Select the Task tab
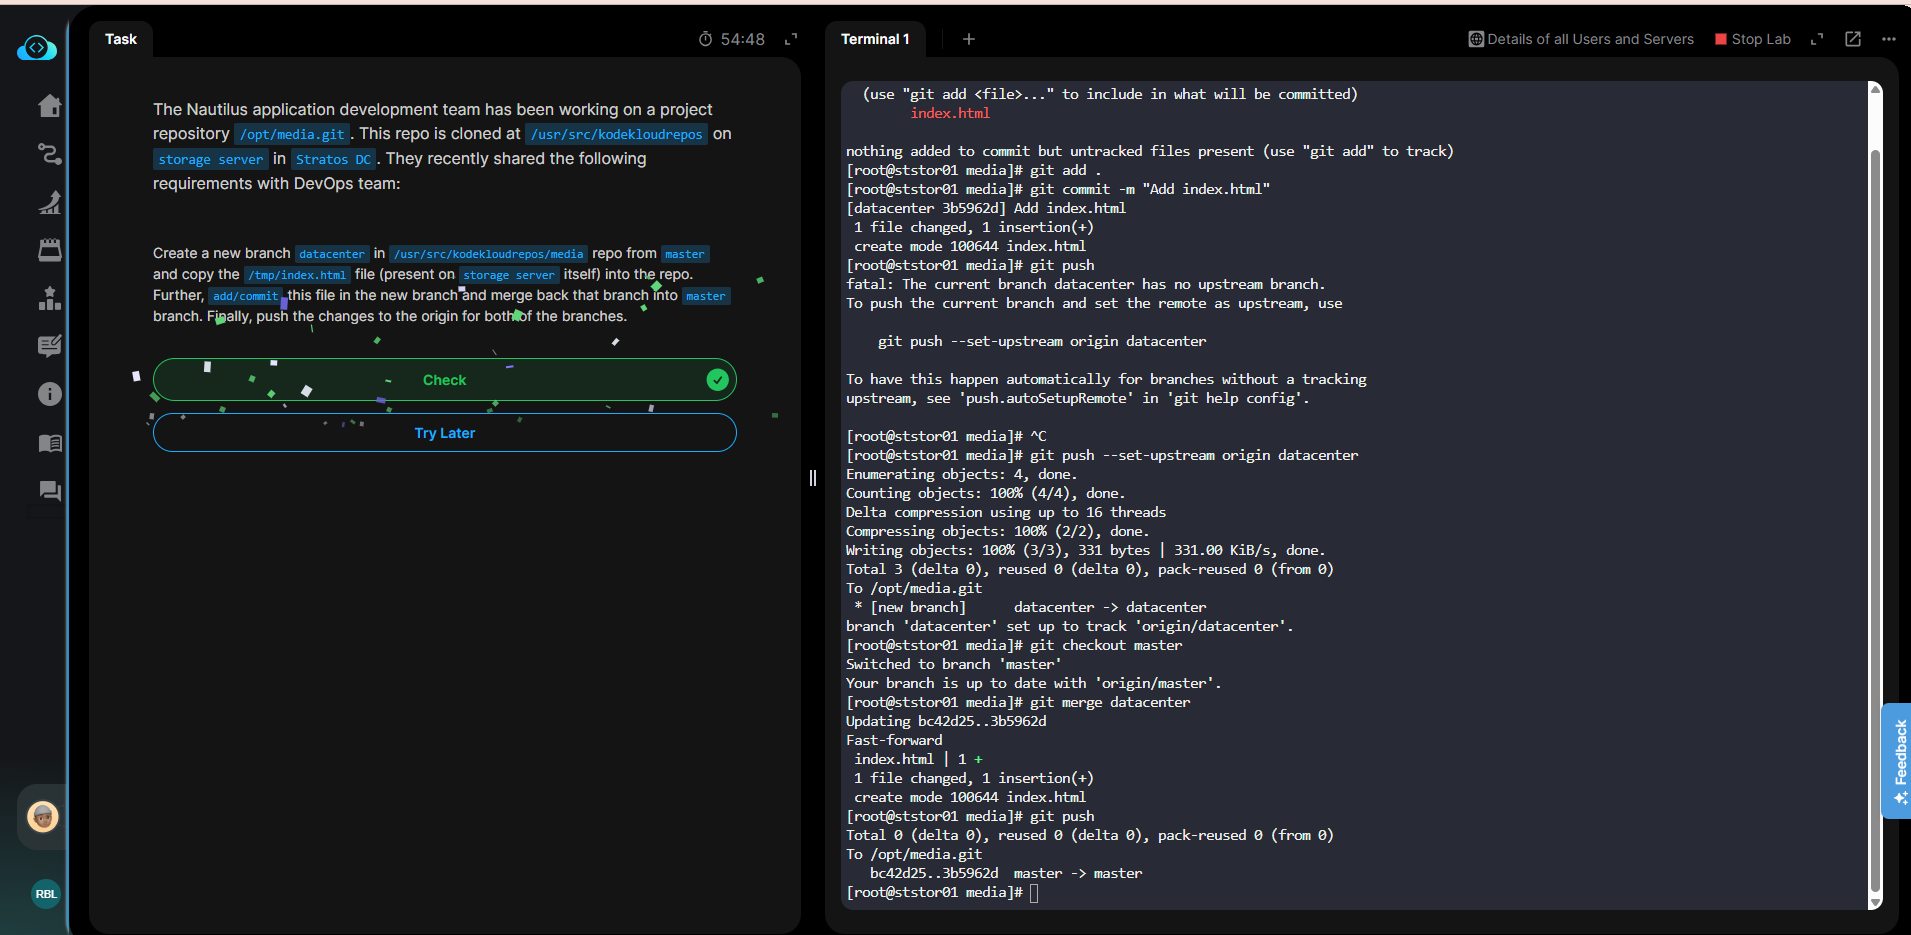The width and height of the screenshot is (1911, 935). 121,39
